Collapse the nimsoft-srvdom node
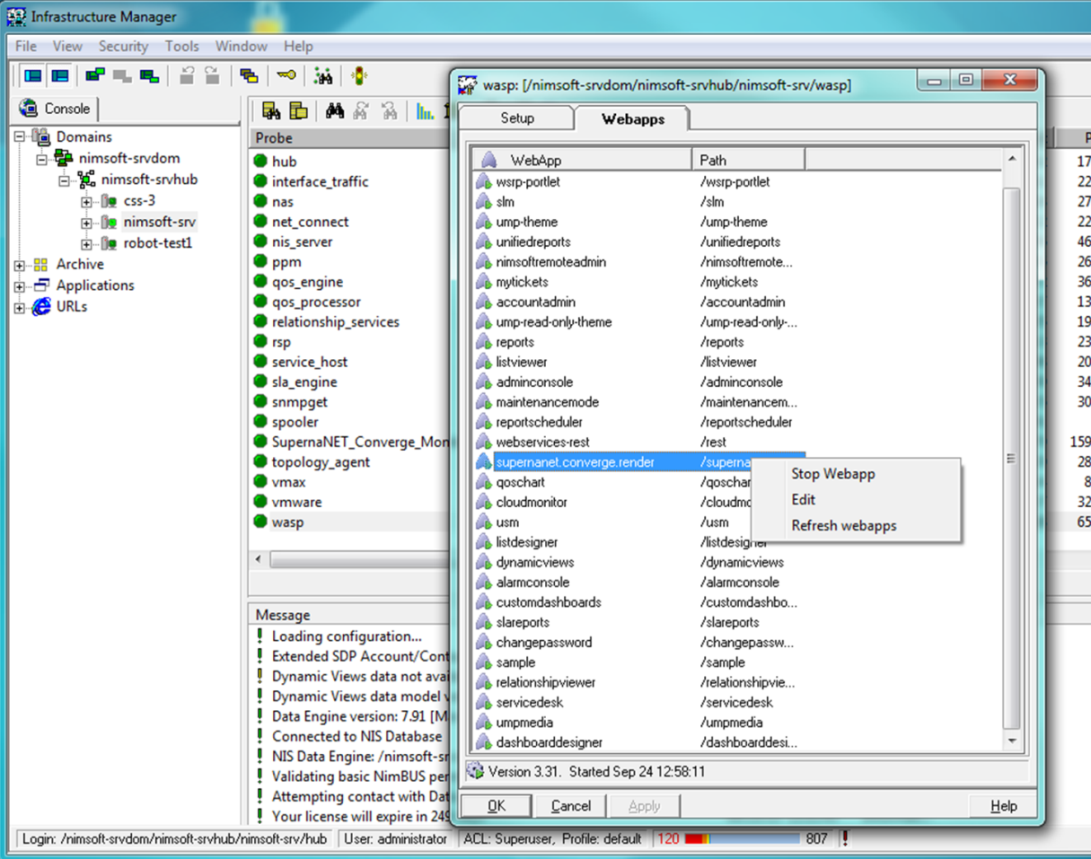Viewport: 1091px width, 859px height. 42,159
